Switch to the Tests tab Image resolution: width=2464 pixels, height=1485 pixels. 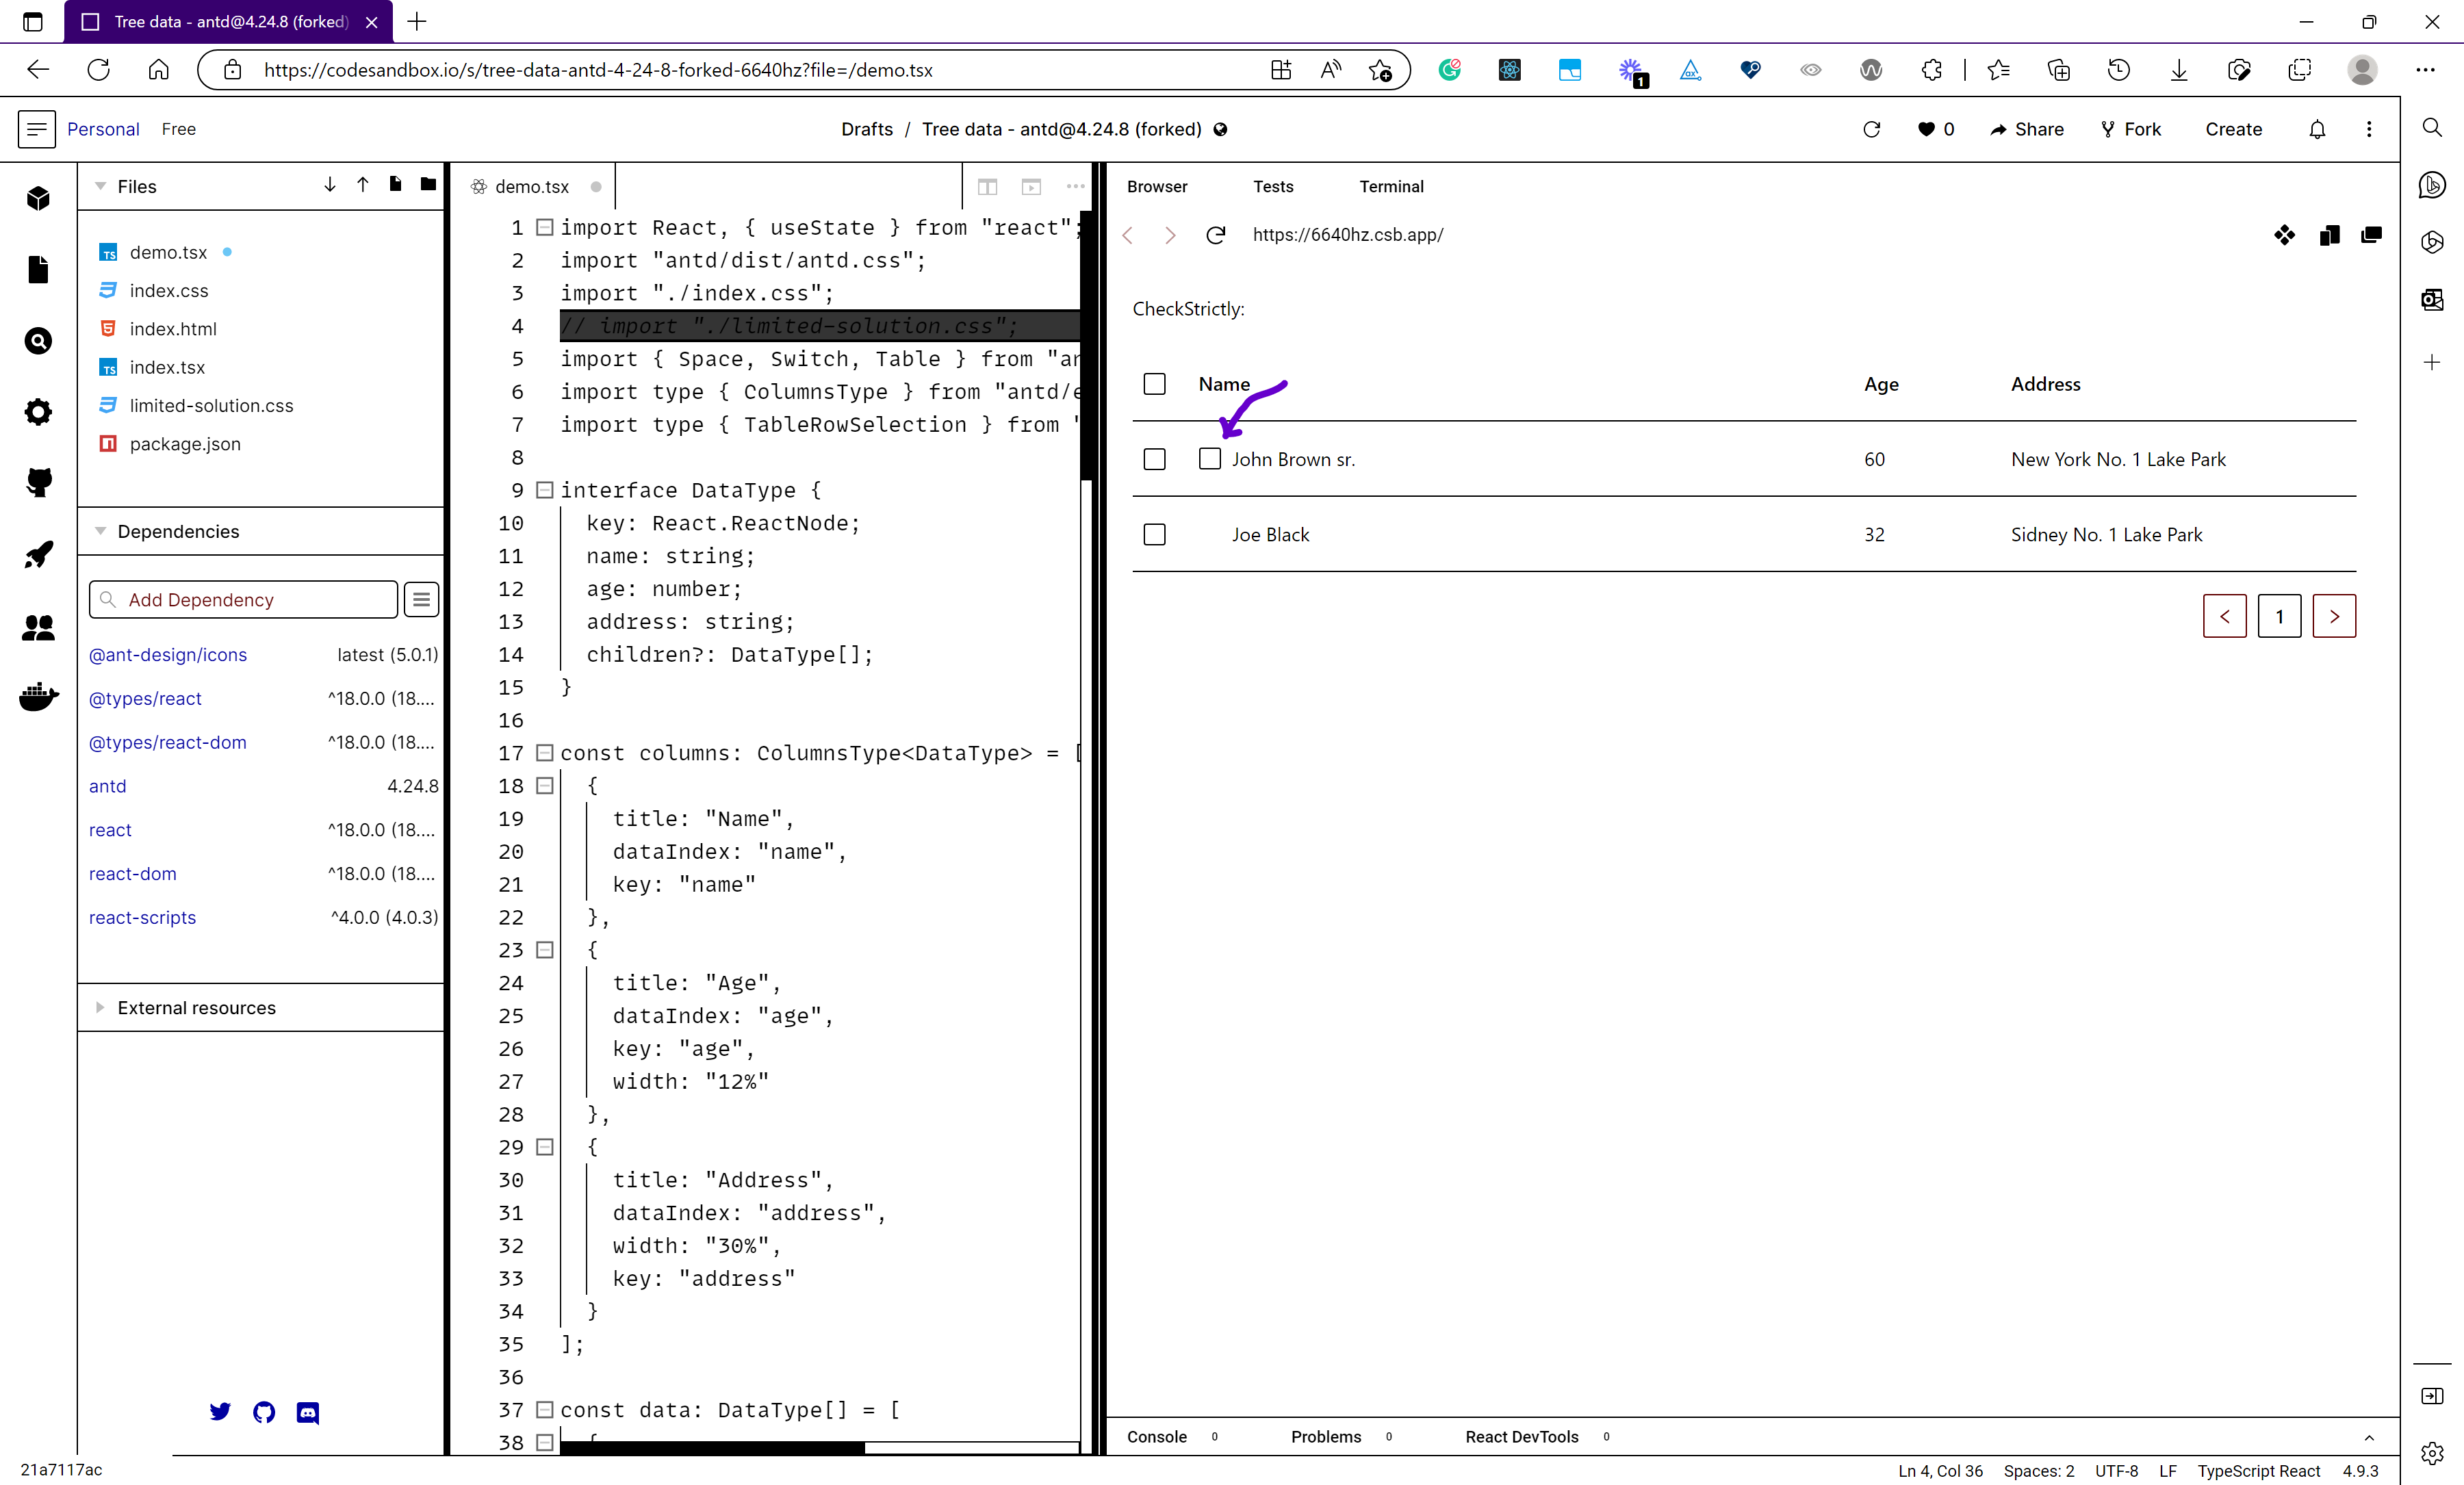pyautogui.click(x=1273, y=186)
